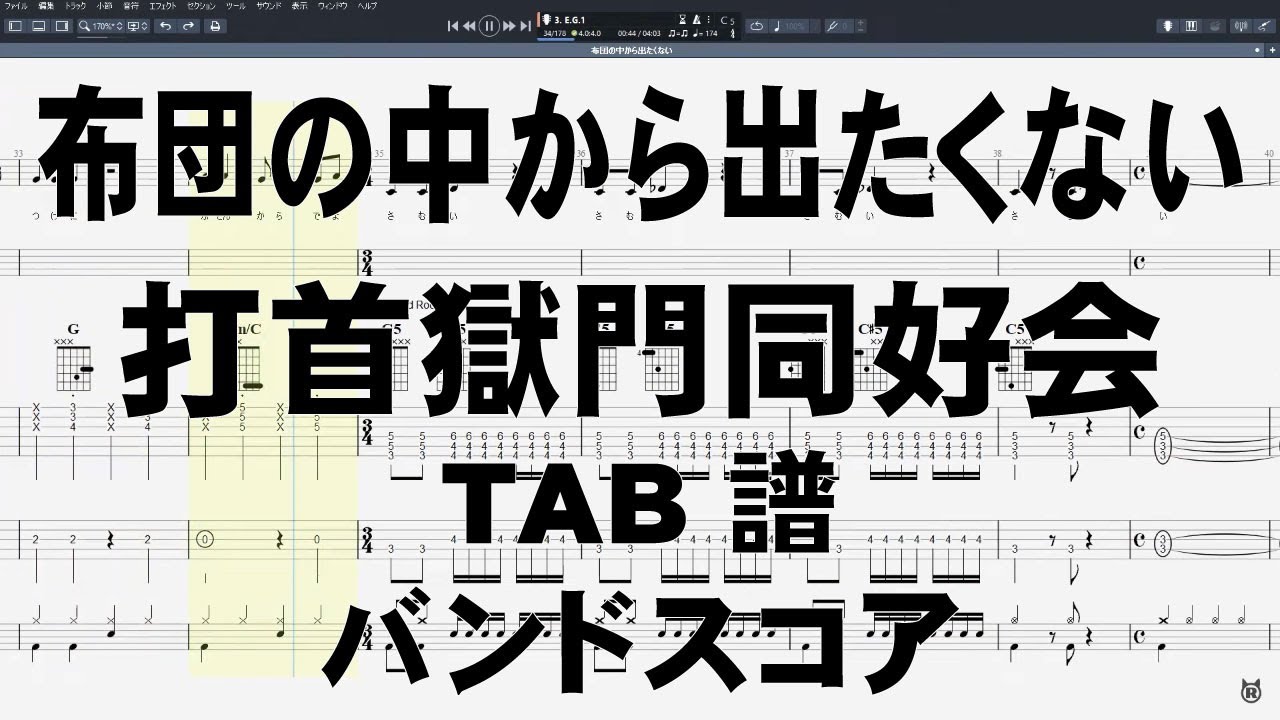Click the bar number 35 marker

pyautogui.click(x=379, y=154)
